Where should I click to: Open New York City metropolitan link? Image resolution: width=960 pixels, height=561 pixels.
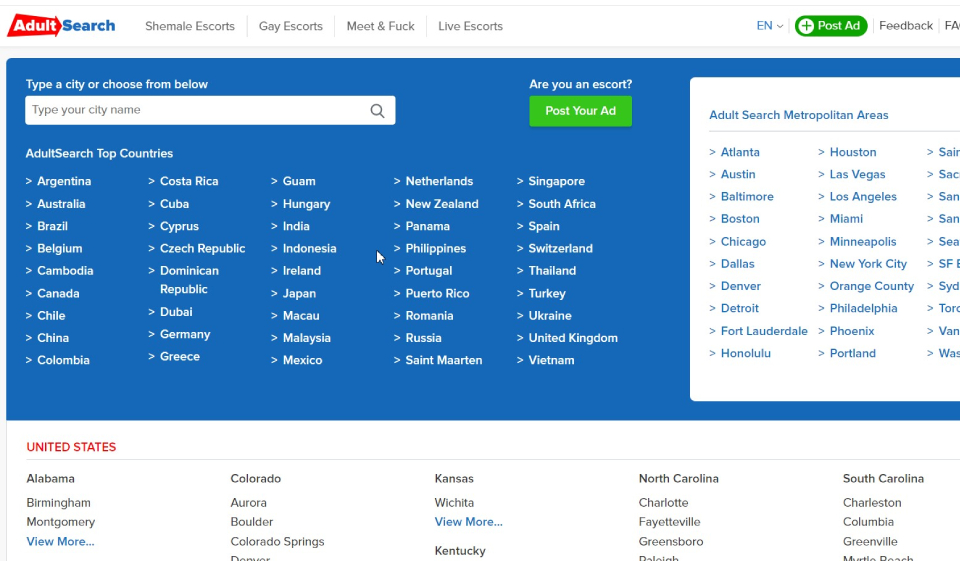[x=868, y=264]
